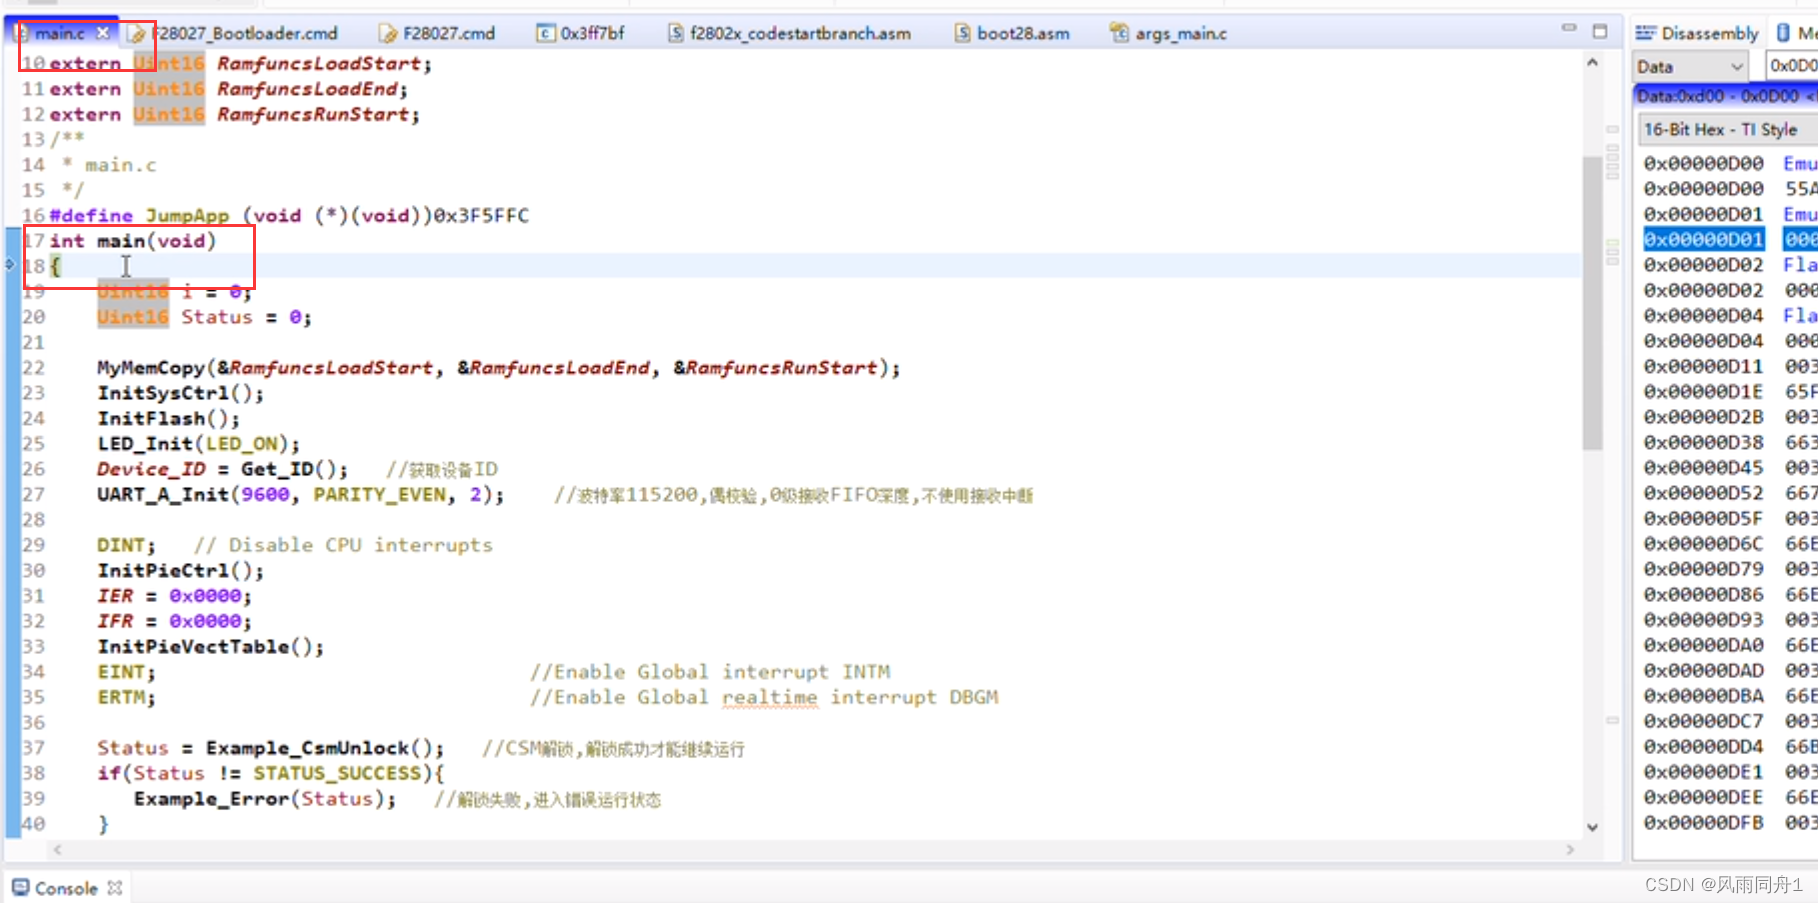Click the IER = 0x0000 line
This screenshot has width=1818, height=903.
pyautogui.click(x=174, y=595)
